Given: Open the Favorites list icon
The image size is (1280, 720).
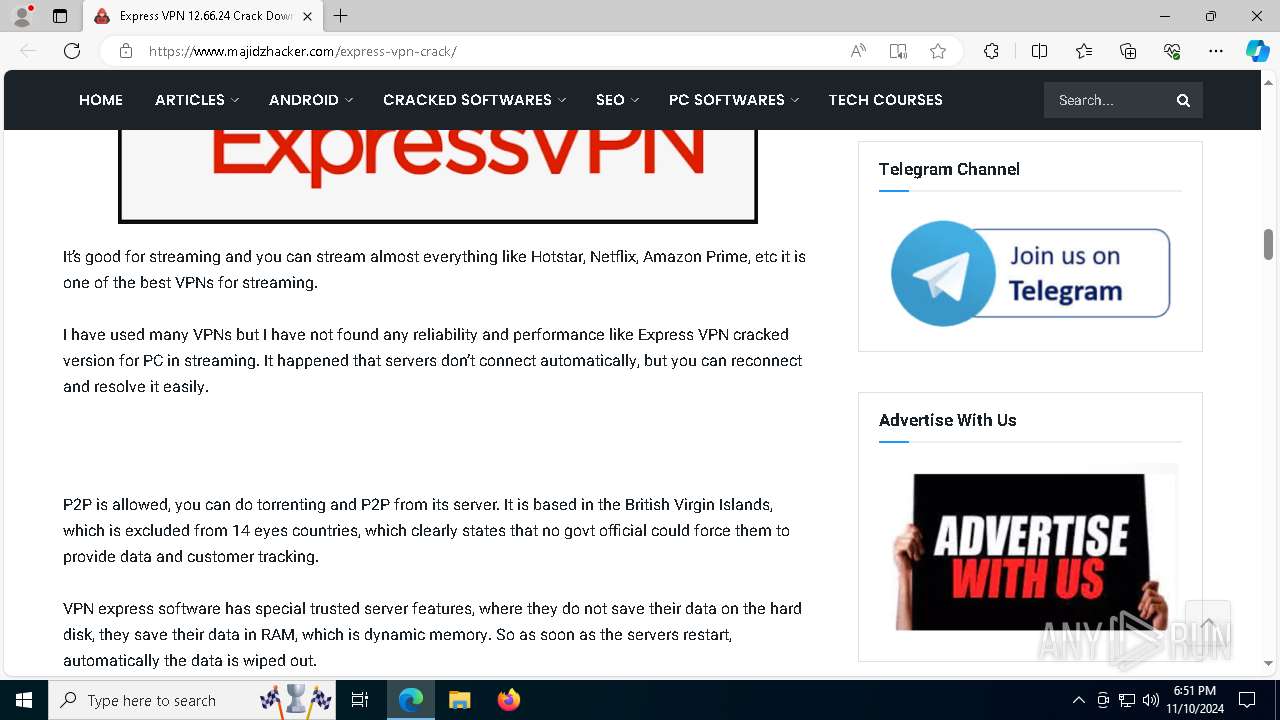Looking at the screenshot, I should coord(1084,51).
